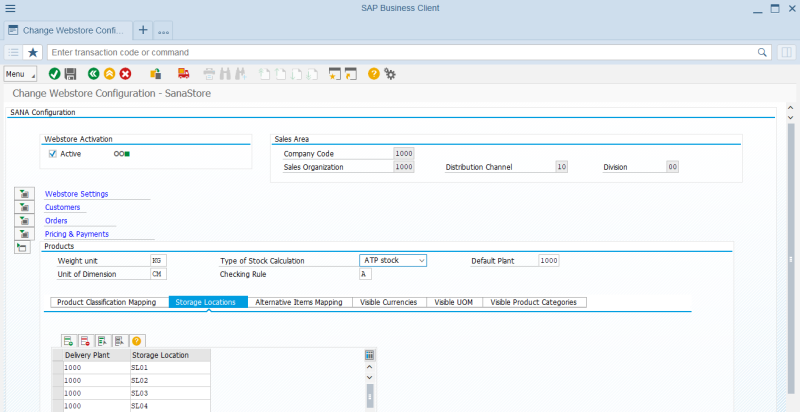Select the Storage Locations tab
The image size is (800, 412).
click(208, 302)
